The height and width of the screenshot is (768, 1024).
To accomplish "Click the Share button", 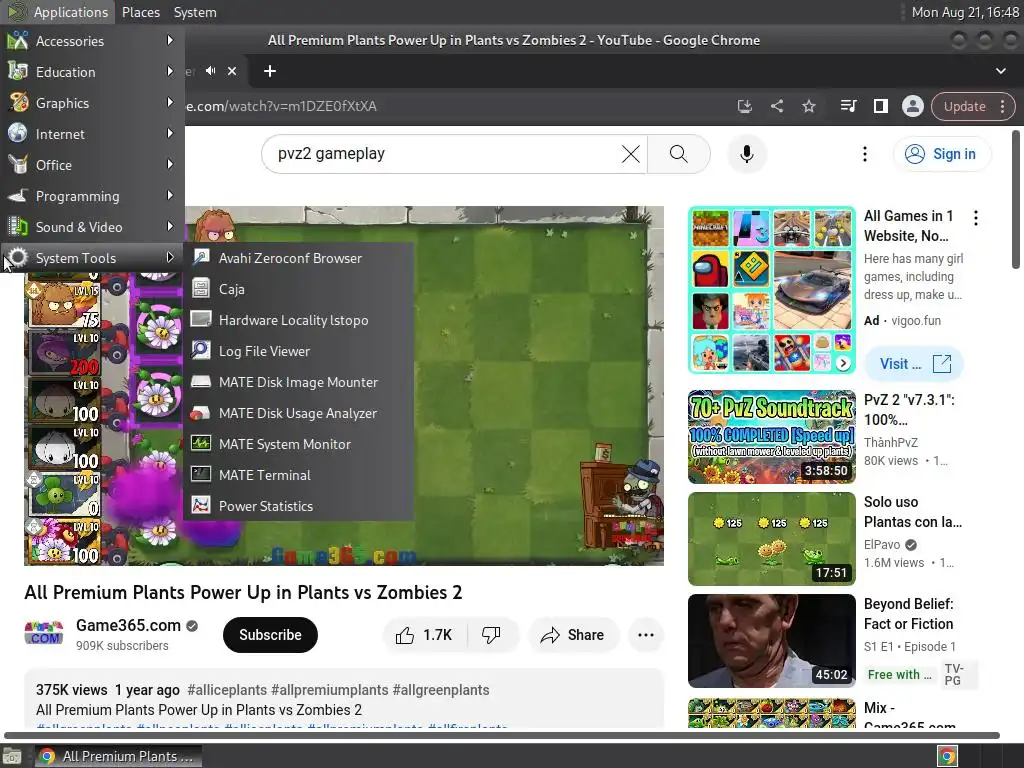I will point(573,635).
